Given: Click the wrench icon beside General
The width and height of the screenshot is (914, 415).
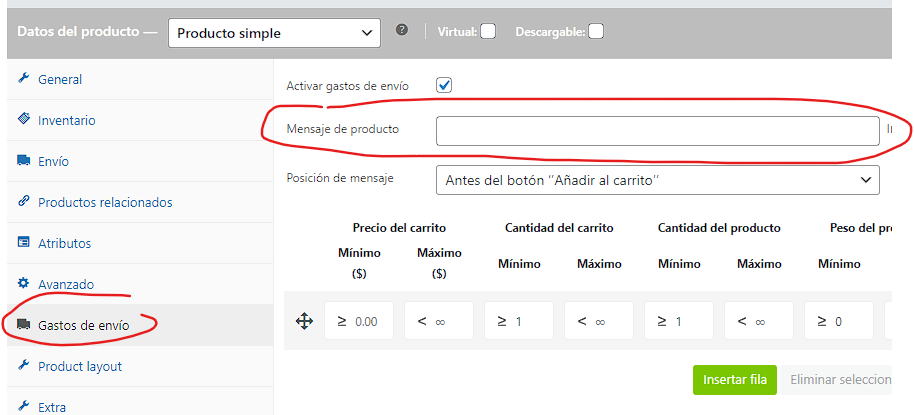Looking at the screenshot, I should pos(23,79).
